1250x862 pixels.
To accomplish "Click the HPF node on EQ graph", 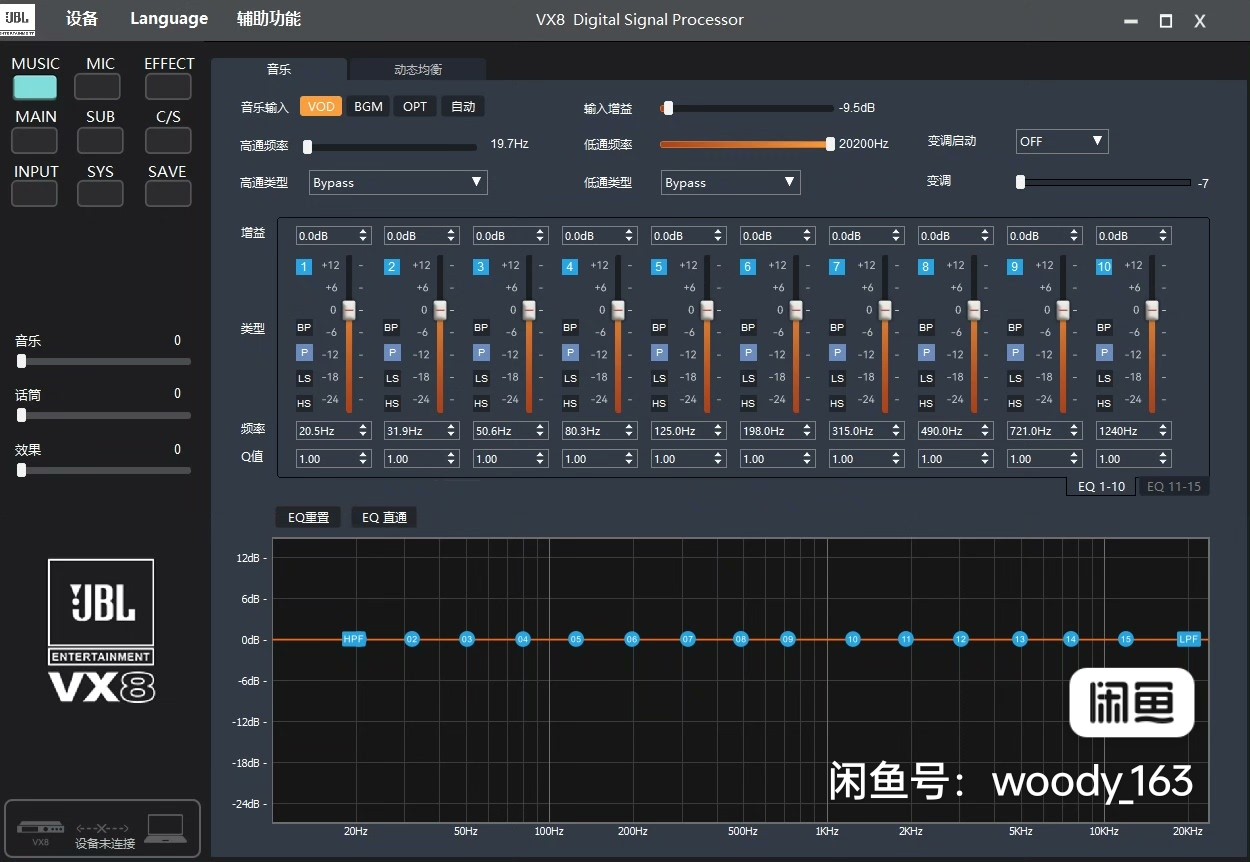I will [x=354, y=639].
